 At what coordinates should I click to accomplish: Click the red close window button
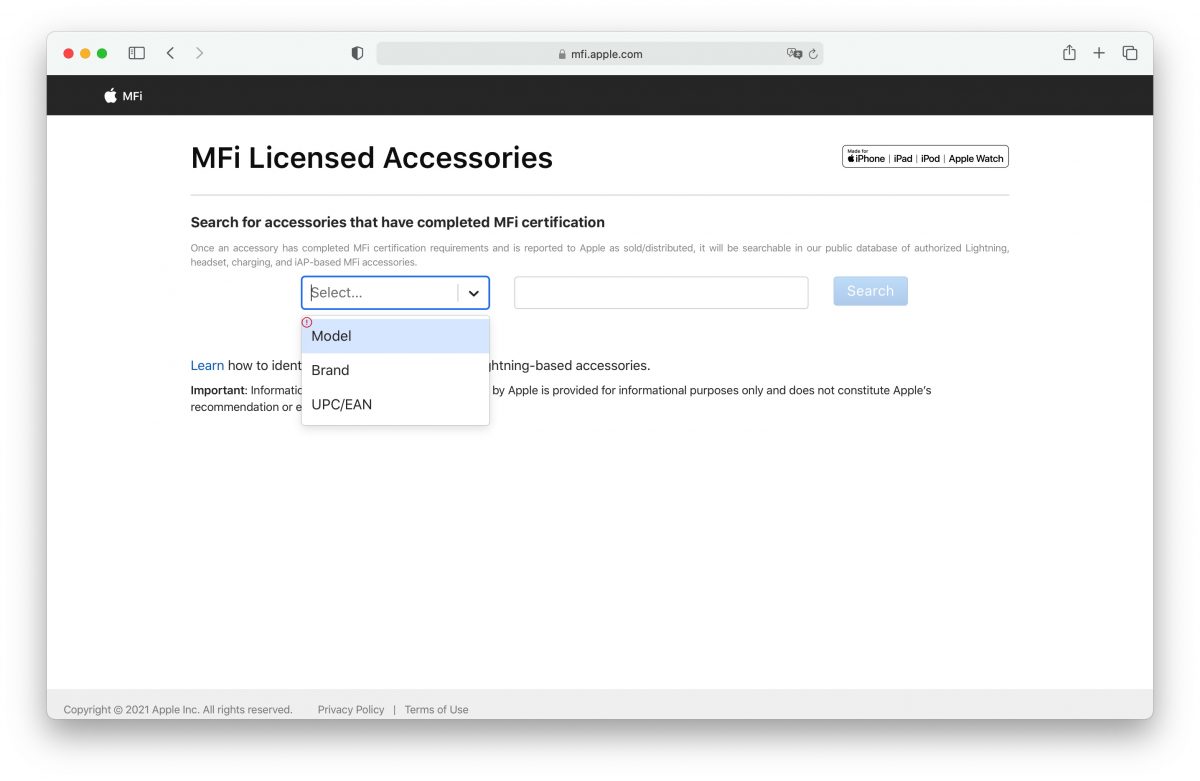click(69, 53)
